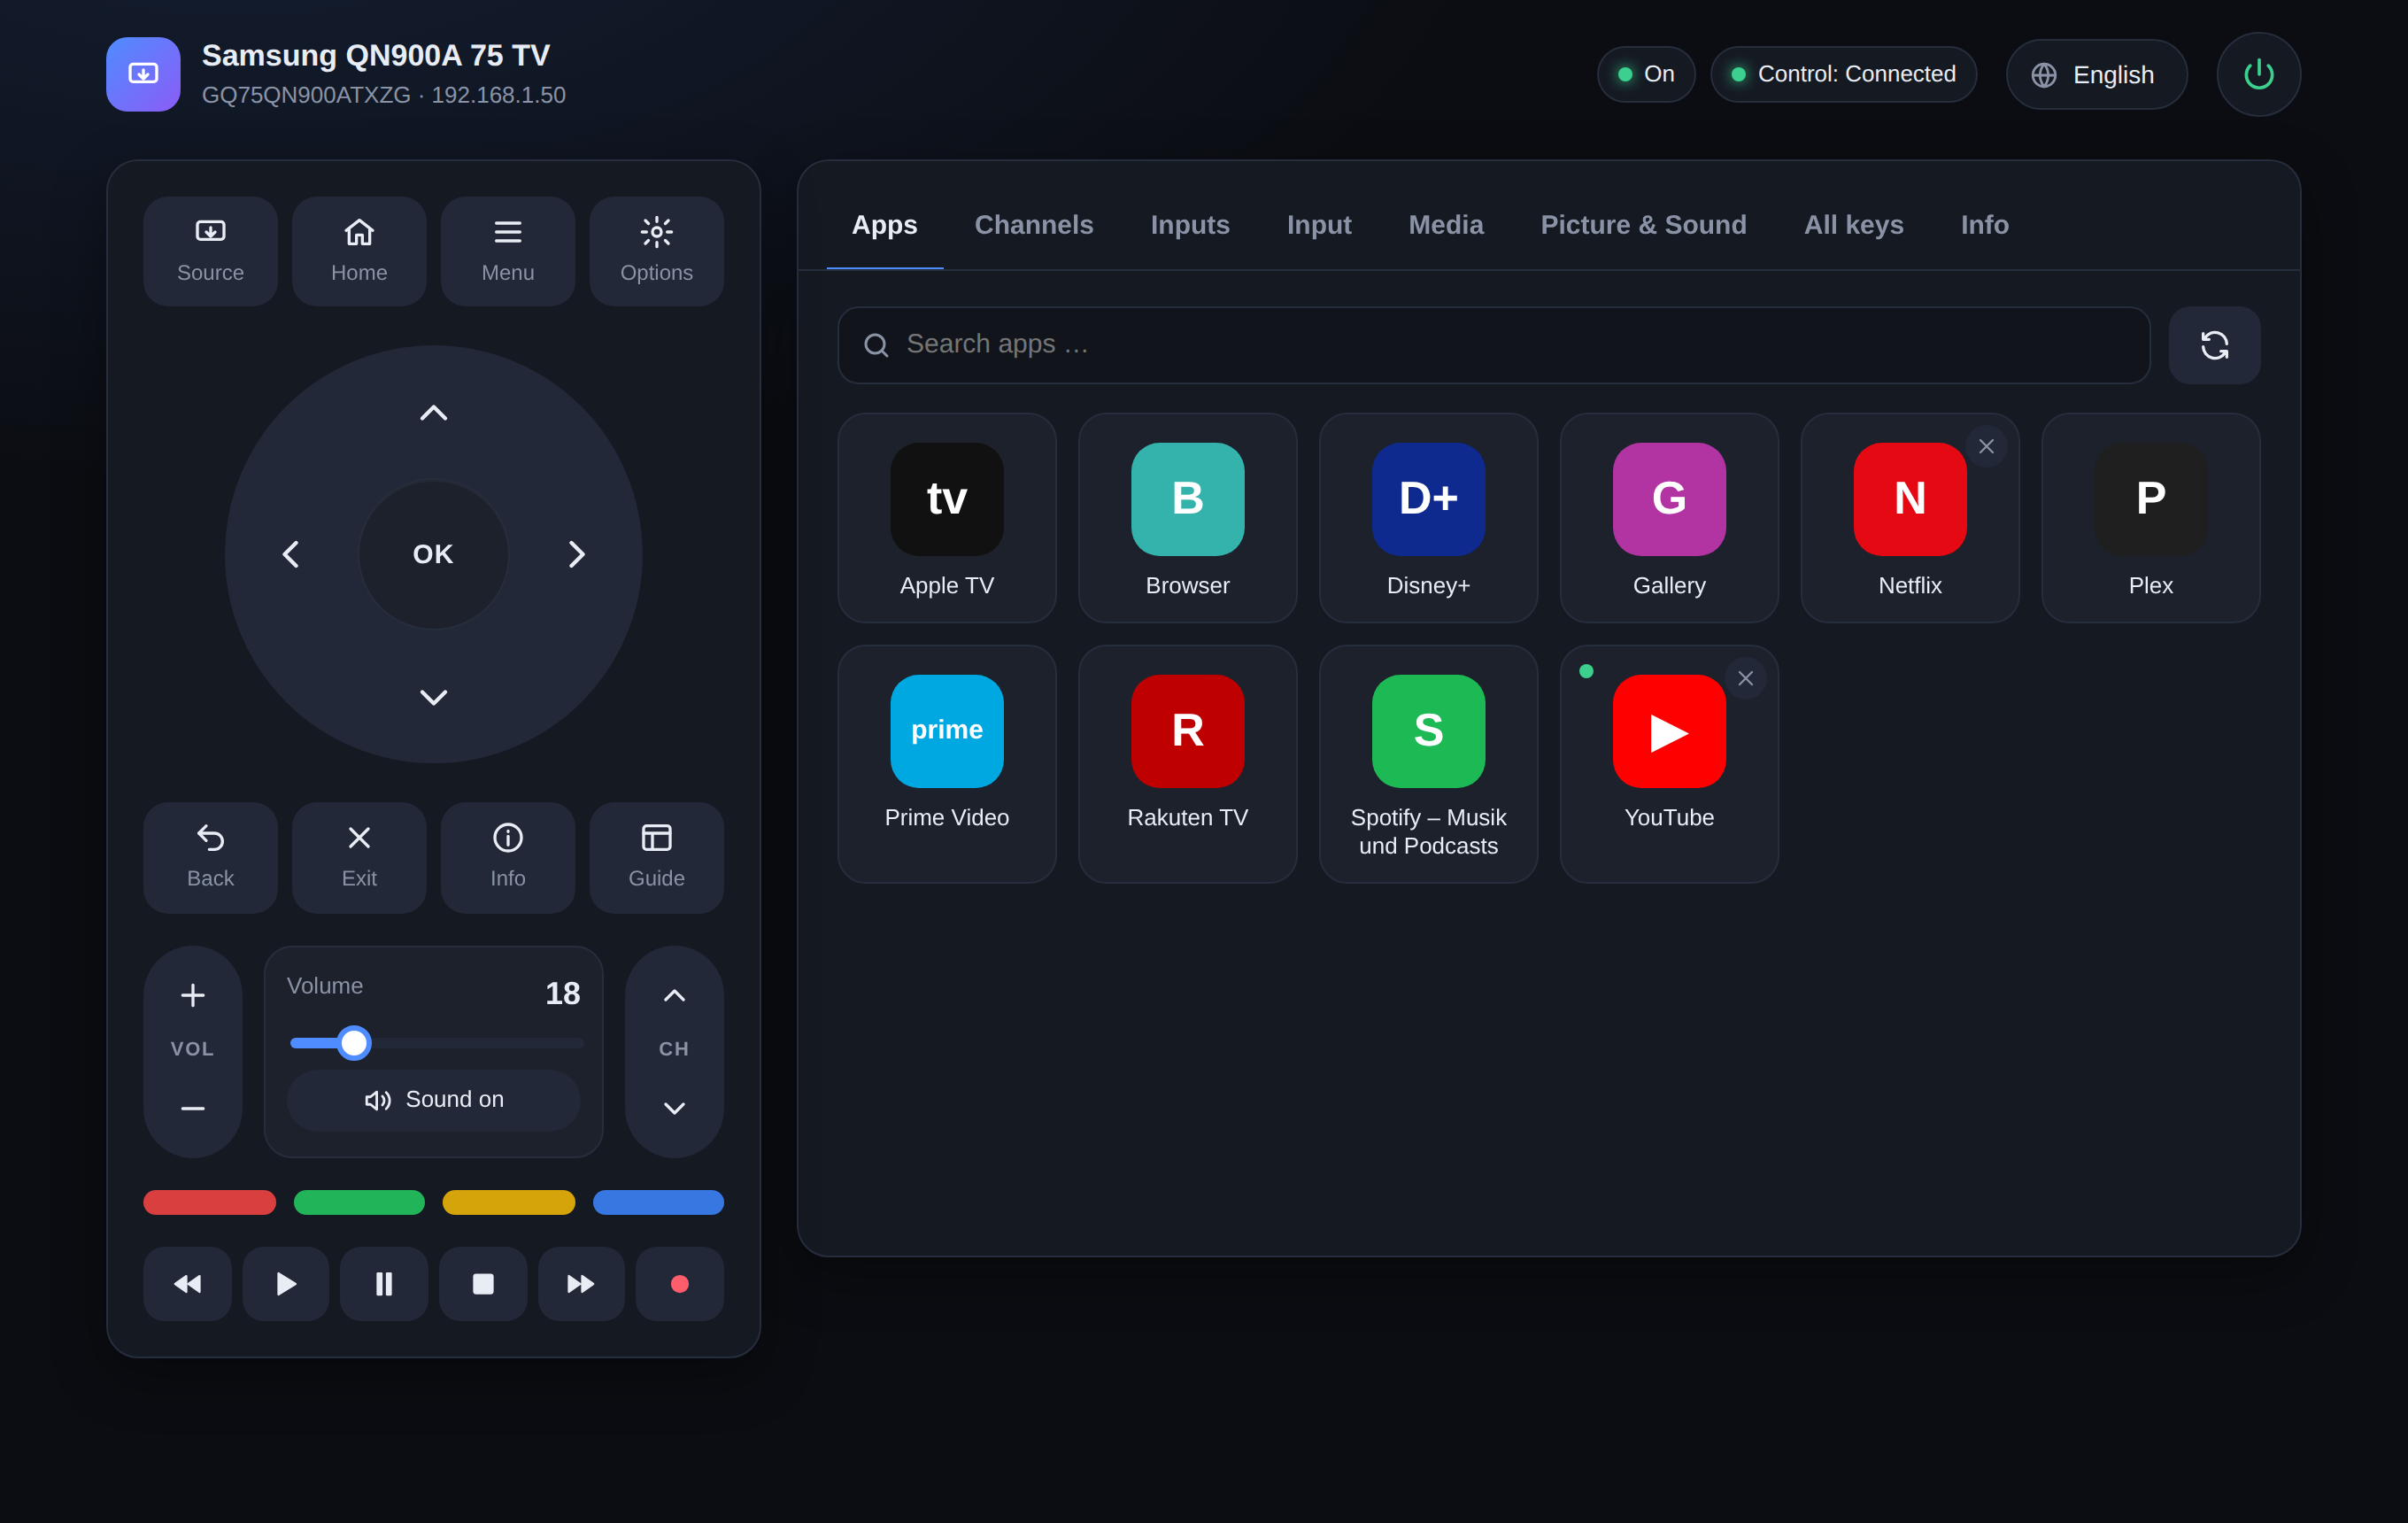Toggle TV power with the power icon
Image resolution: width=2408 pixels, height=1523 pixels.
point(2258,74)
